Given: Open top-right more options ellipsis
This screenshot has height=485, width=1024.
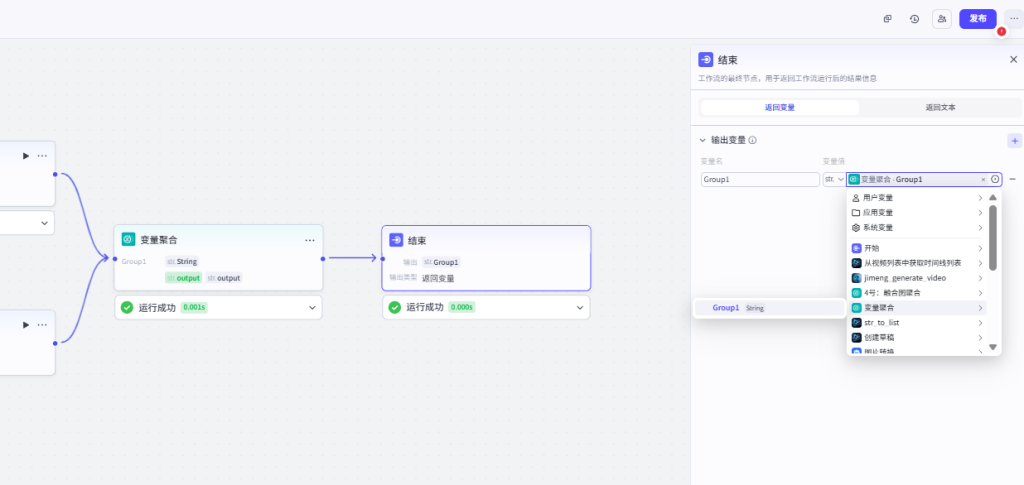Looking at the screenshot, I should (1013, 19).
